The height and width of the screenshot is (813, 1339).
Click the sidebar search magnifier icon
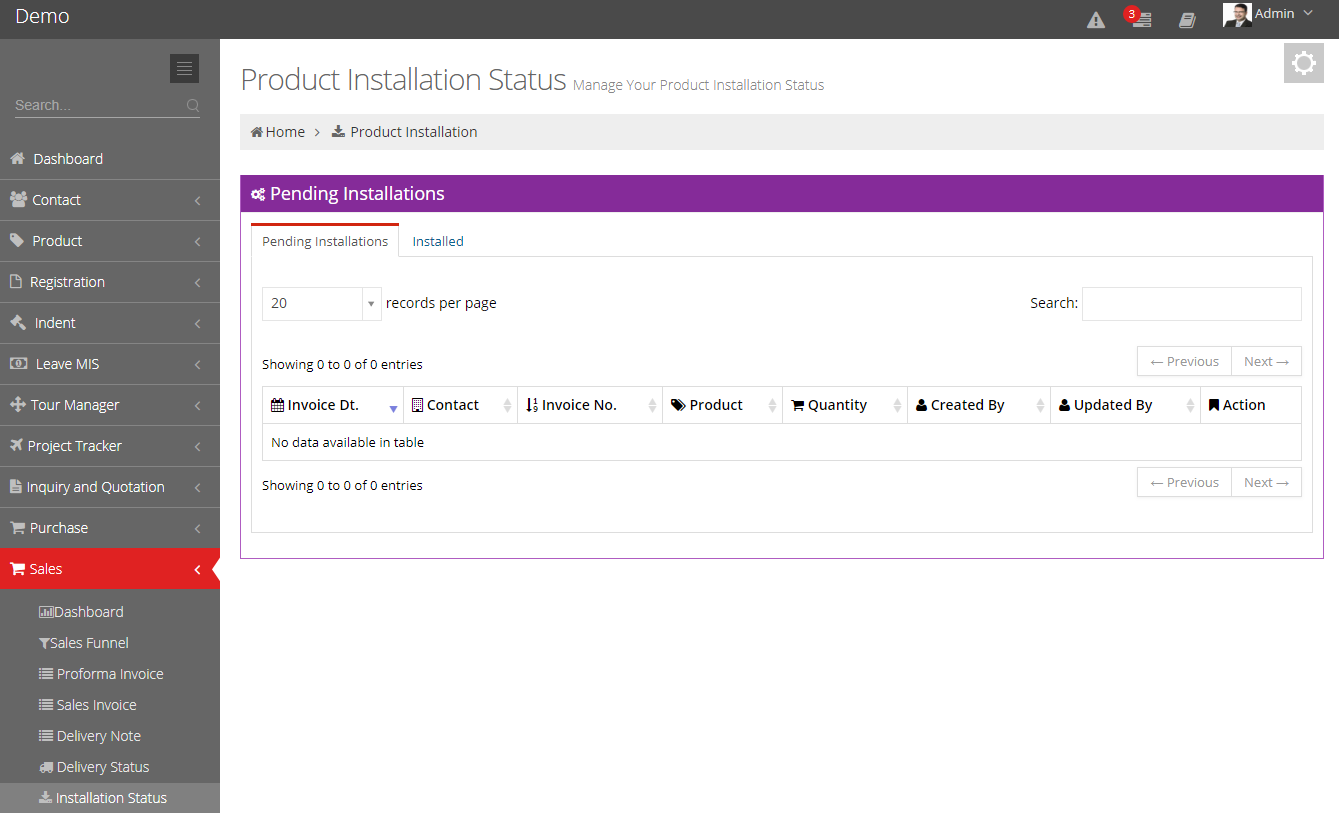[x=193, y=105]
